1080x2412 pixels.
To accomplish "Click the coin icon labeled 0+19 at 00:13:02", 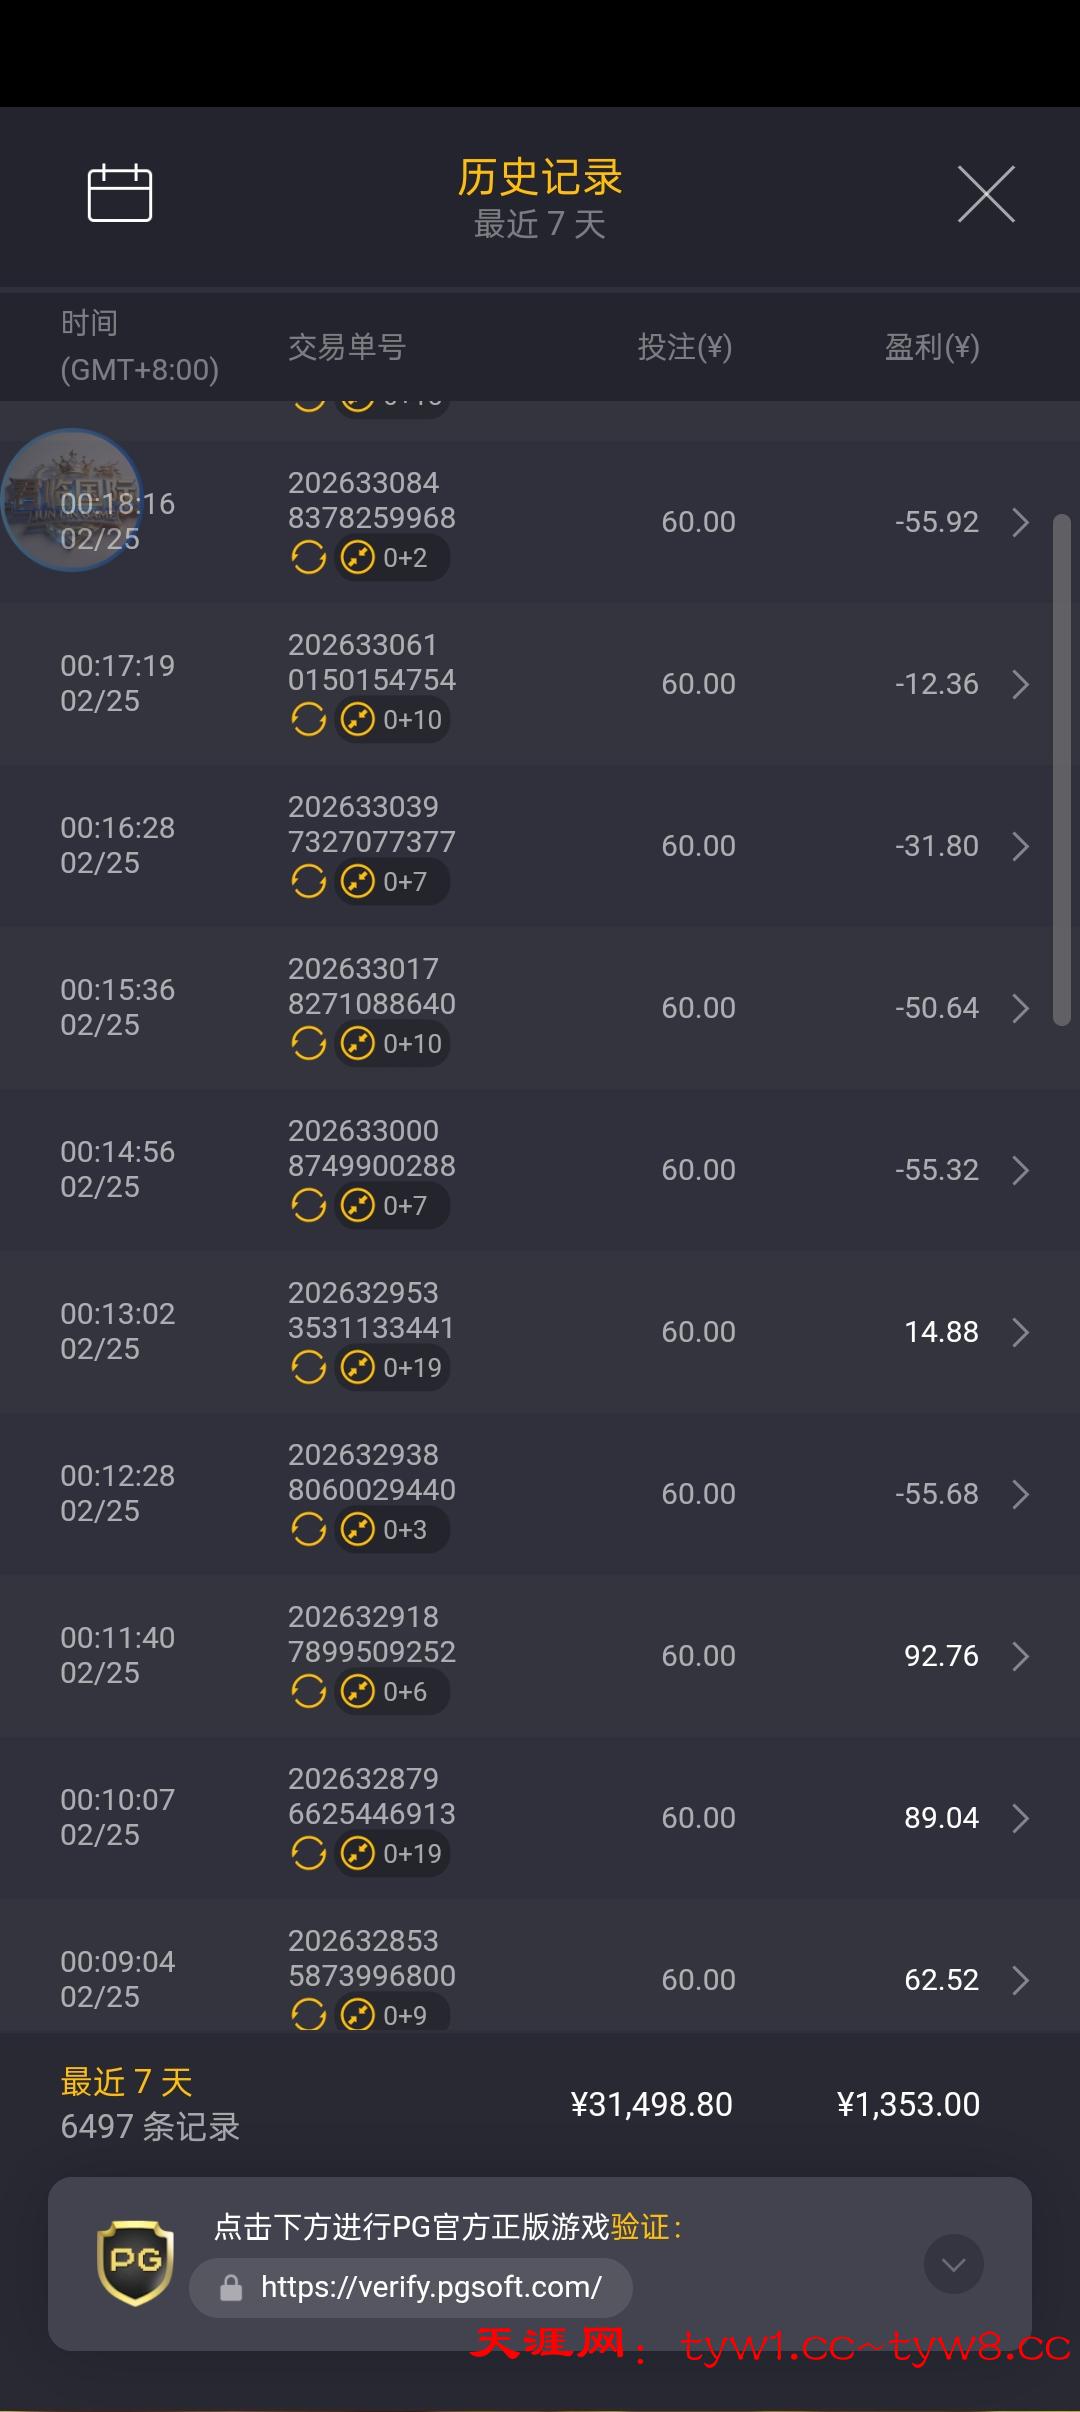I will coord(357,1367).
